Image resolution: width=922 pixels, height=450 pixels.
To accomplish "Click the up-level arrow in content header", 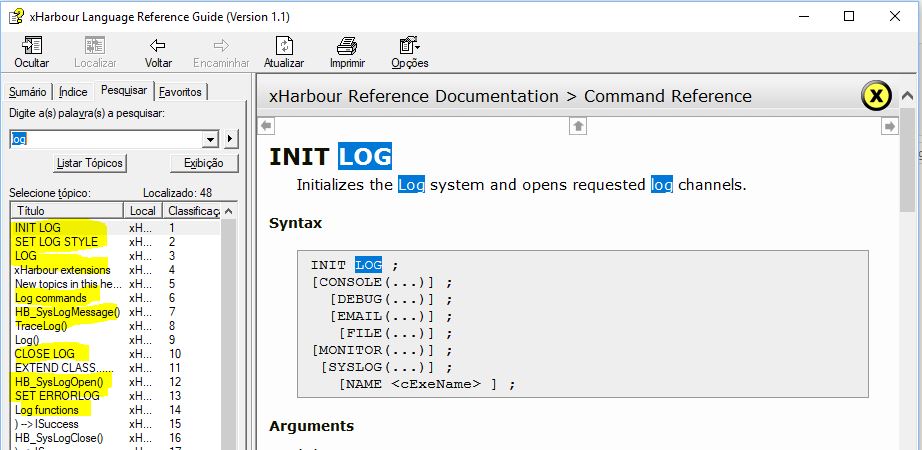I will click(578, 126).
